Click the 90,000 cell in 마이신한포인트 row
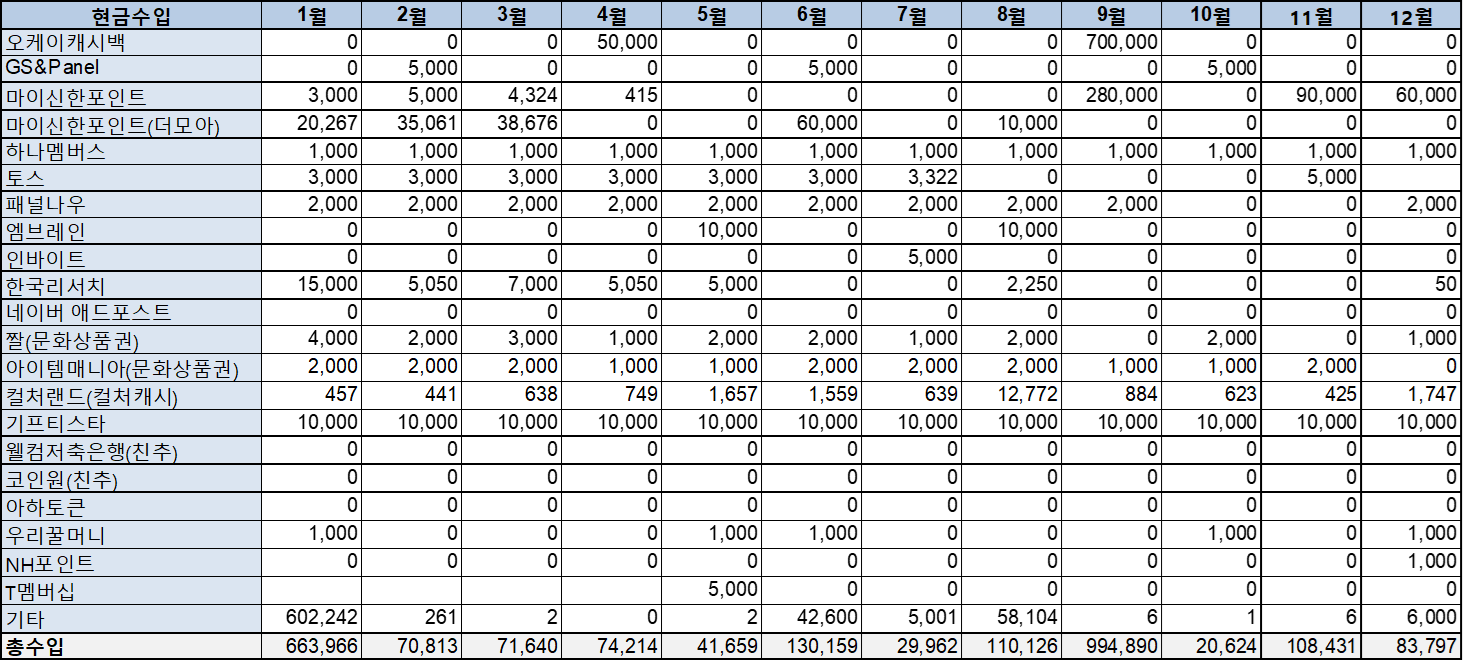 click(1311, 96)
